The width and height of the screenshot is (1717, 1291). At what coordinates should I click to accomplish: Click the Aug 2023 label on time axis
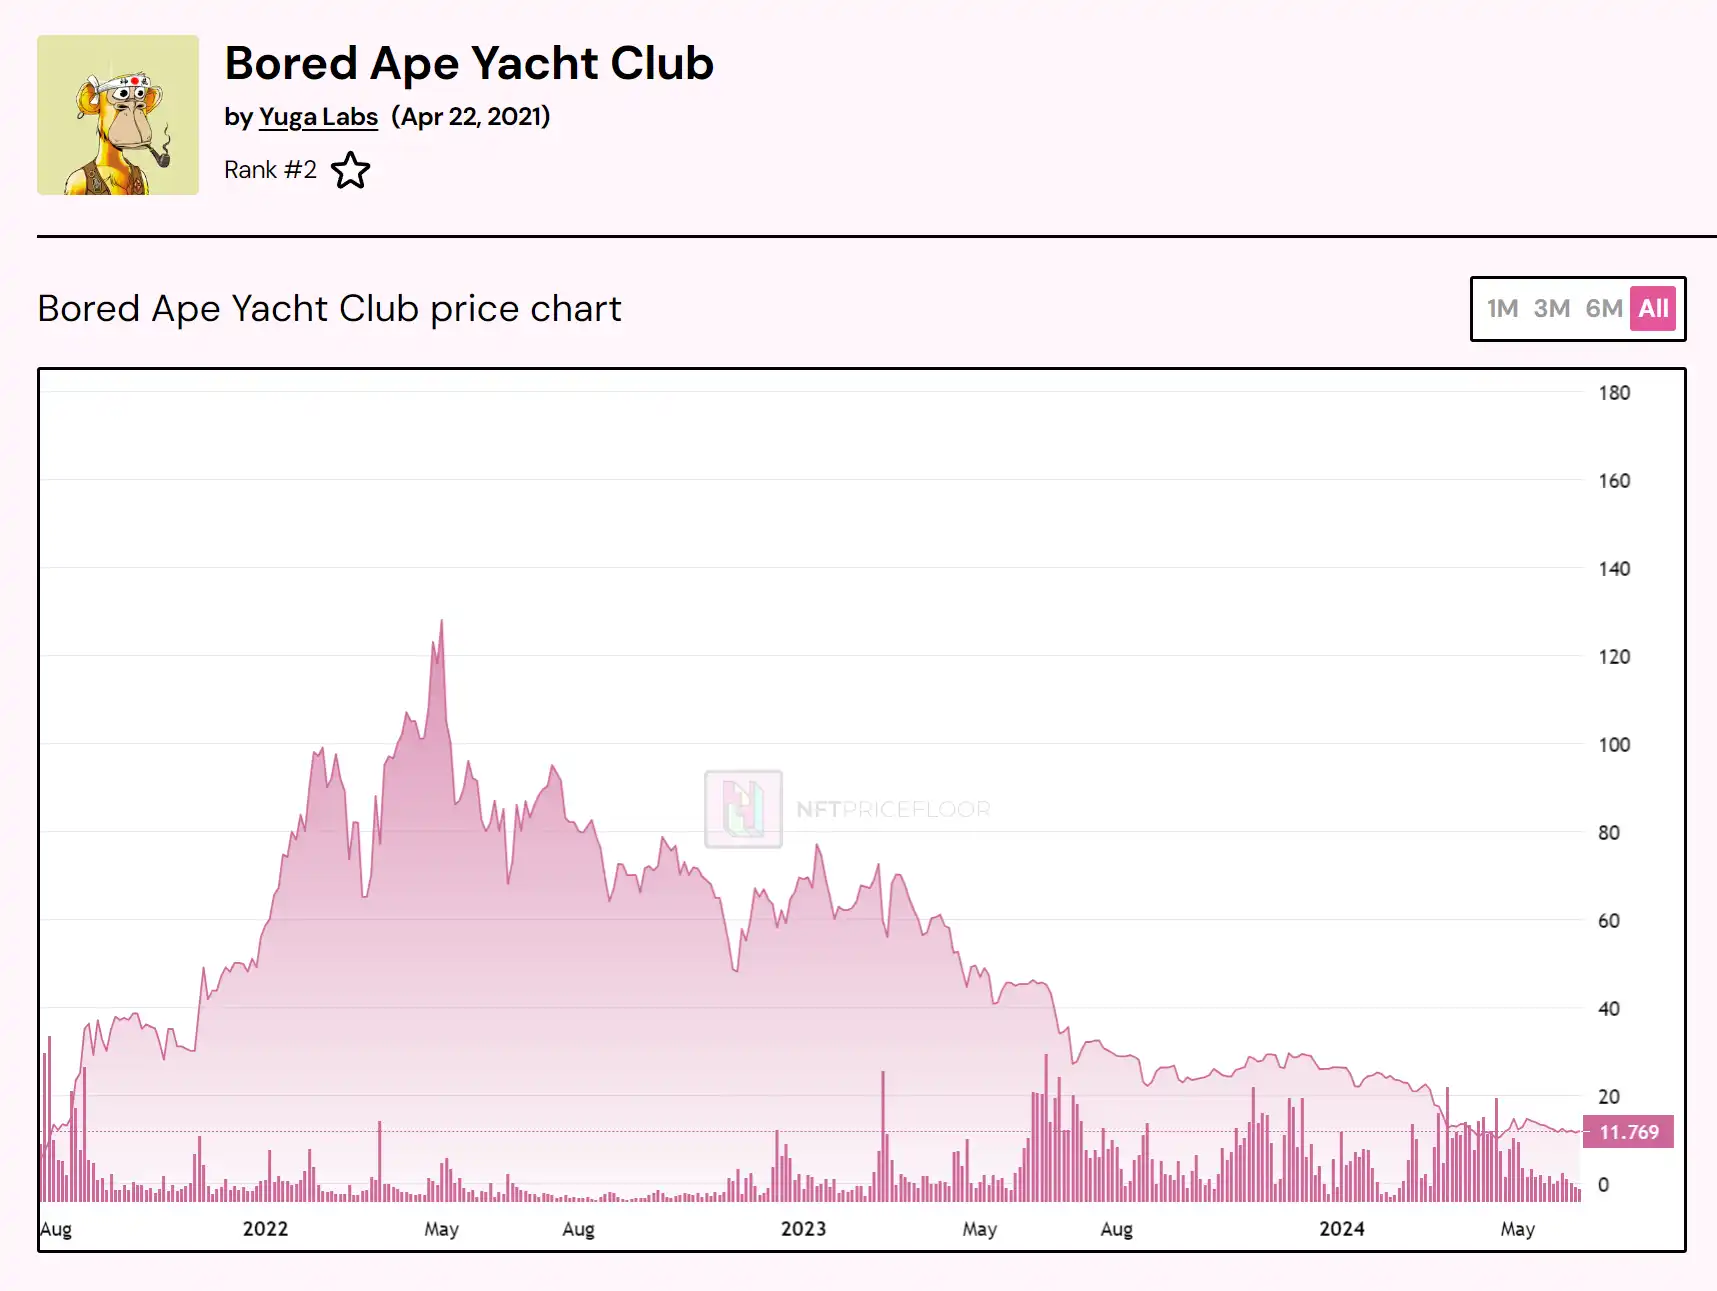(x=1116, y=1229)
